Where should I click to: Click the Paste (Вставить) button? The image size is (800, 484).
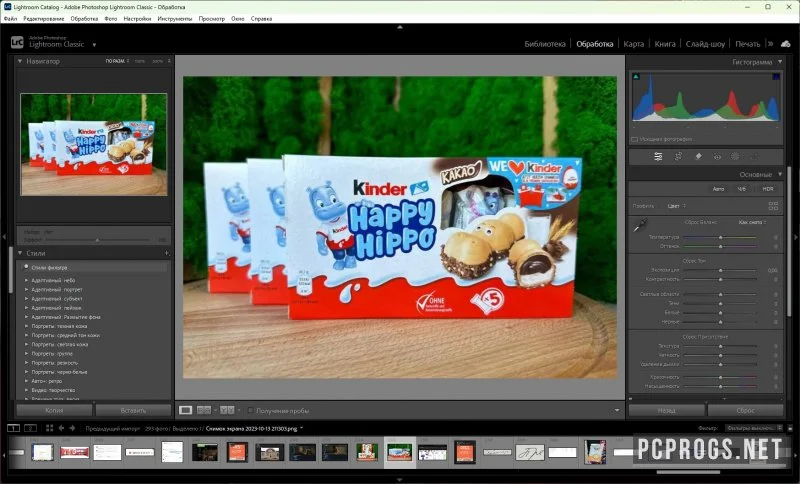point(133,410)
